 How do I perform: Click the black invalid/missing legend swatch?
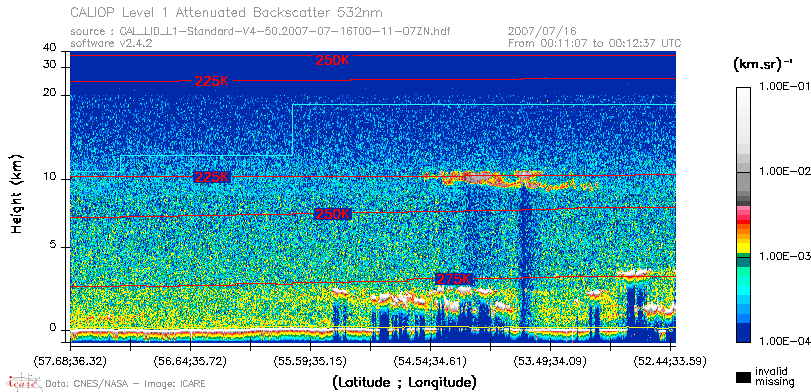743,377
